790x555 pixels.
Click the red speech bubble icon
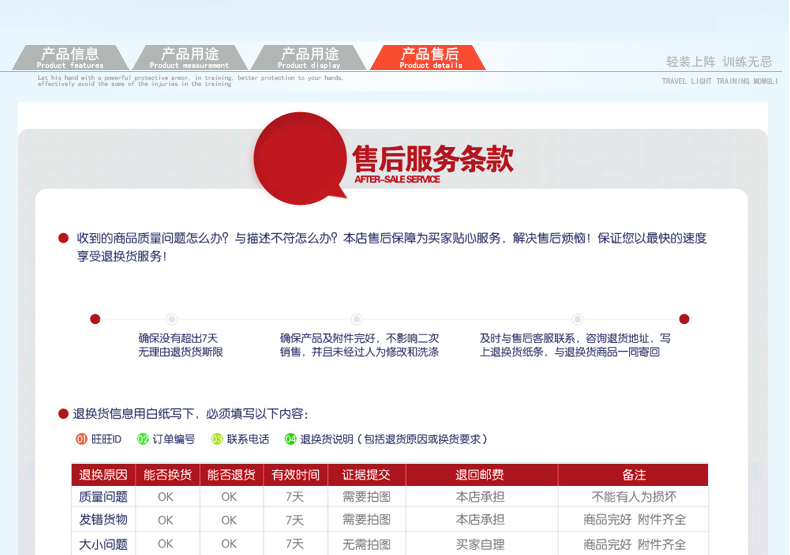(299, 157)
